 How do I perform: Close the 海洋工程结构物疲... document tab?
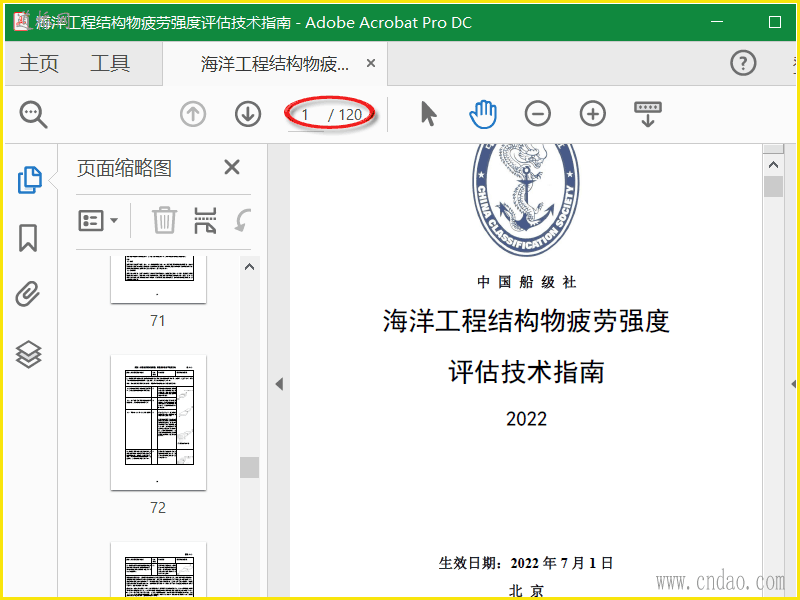click(371, 63)
